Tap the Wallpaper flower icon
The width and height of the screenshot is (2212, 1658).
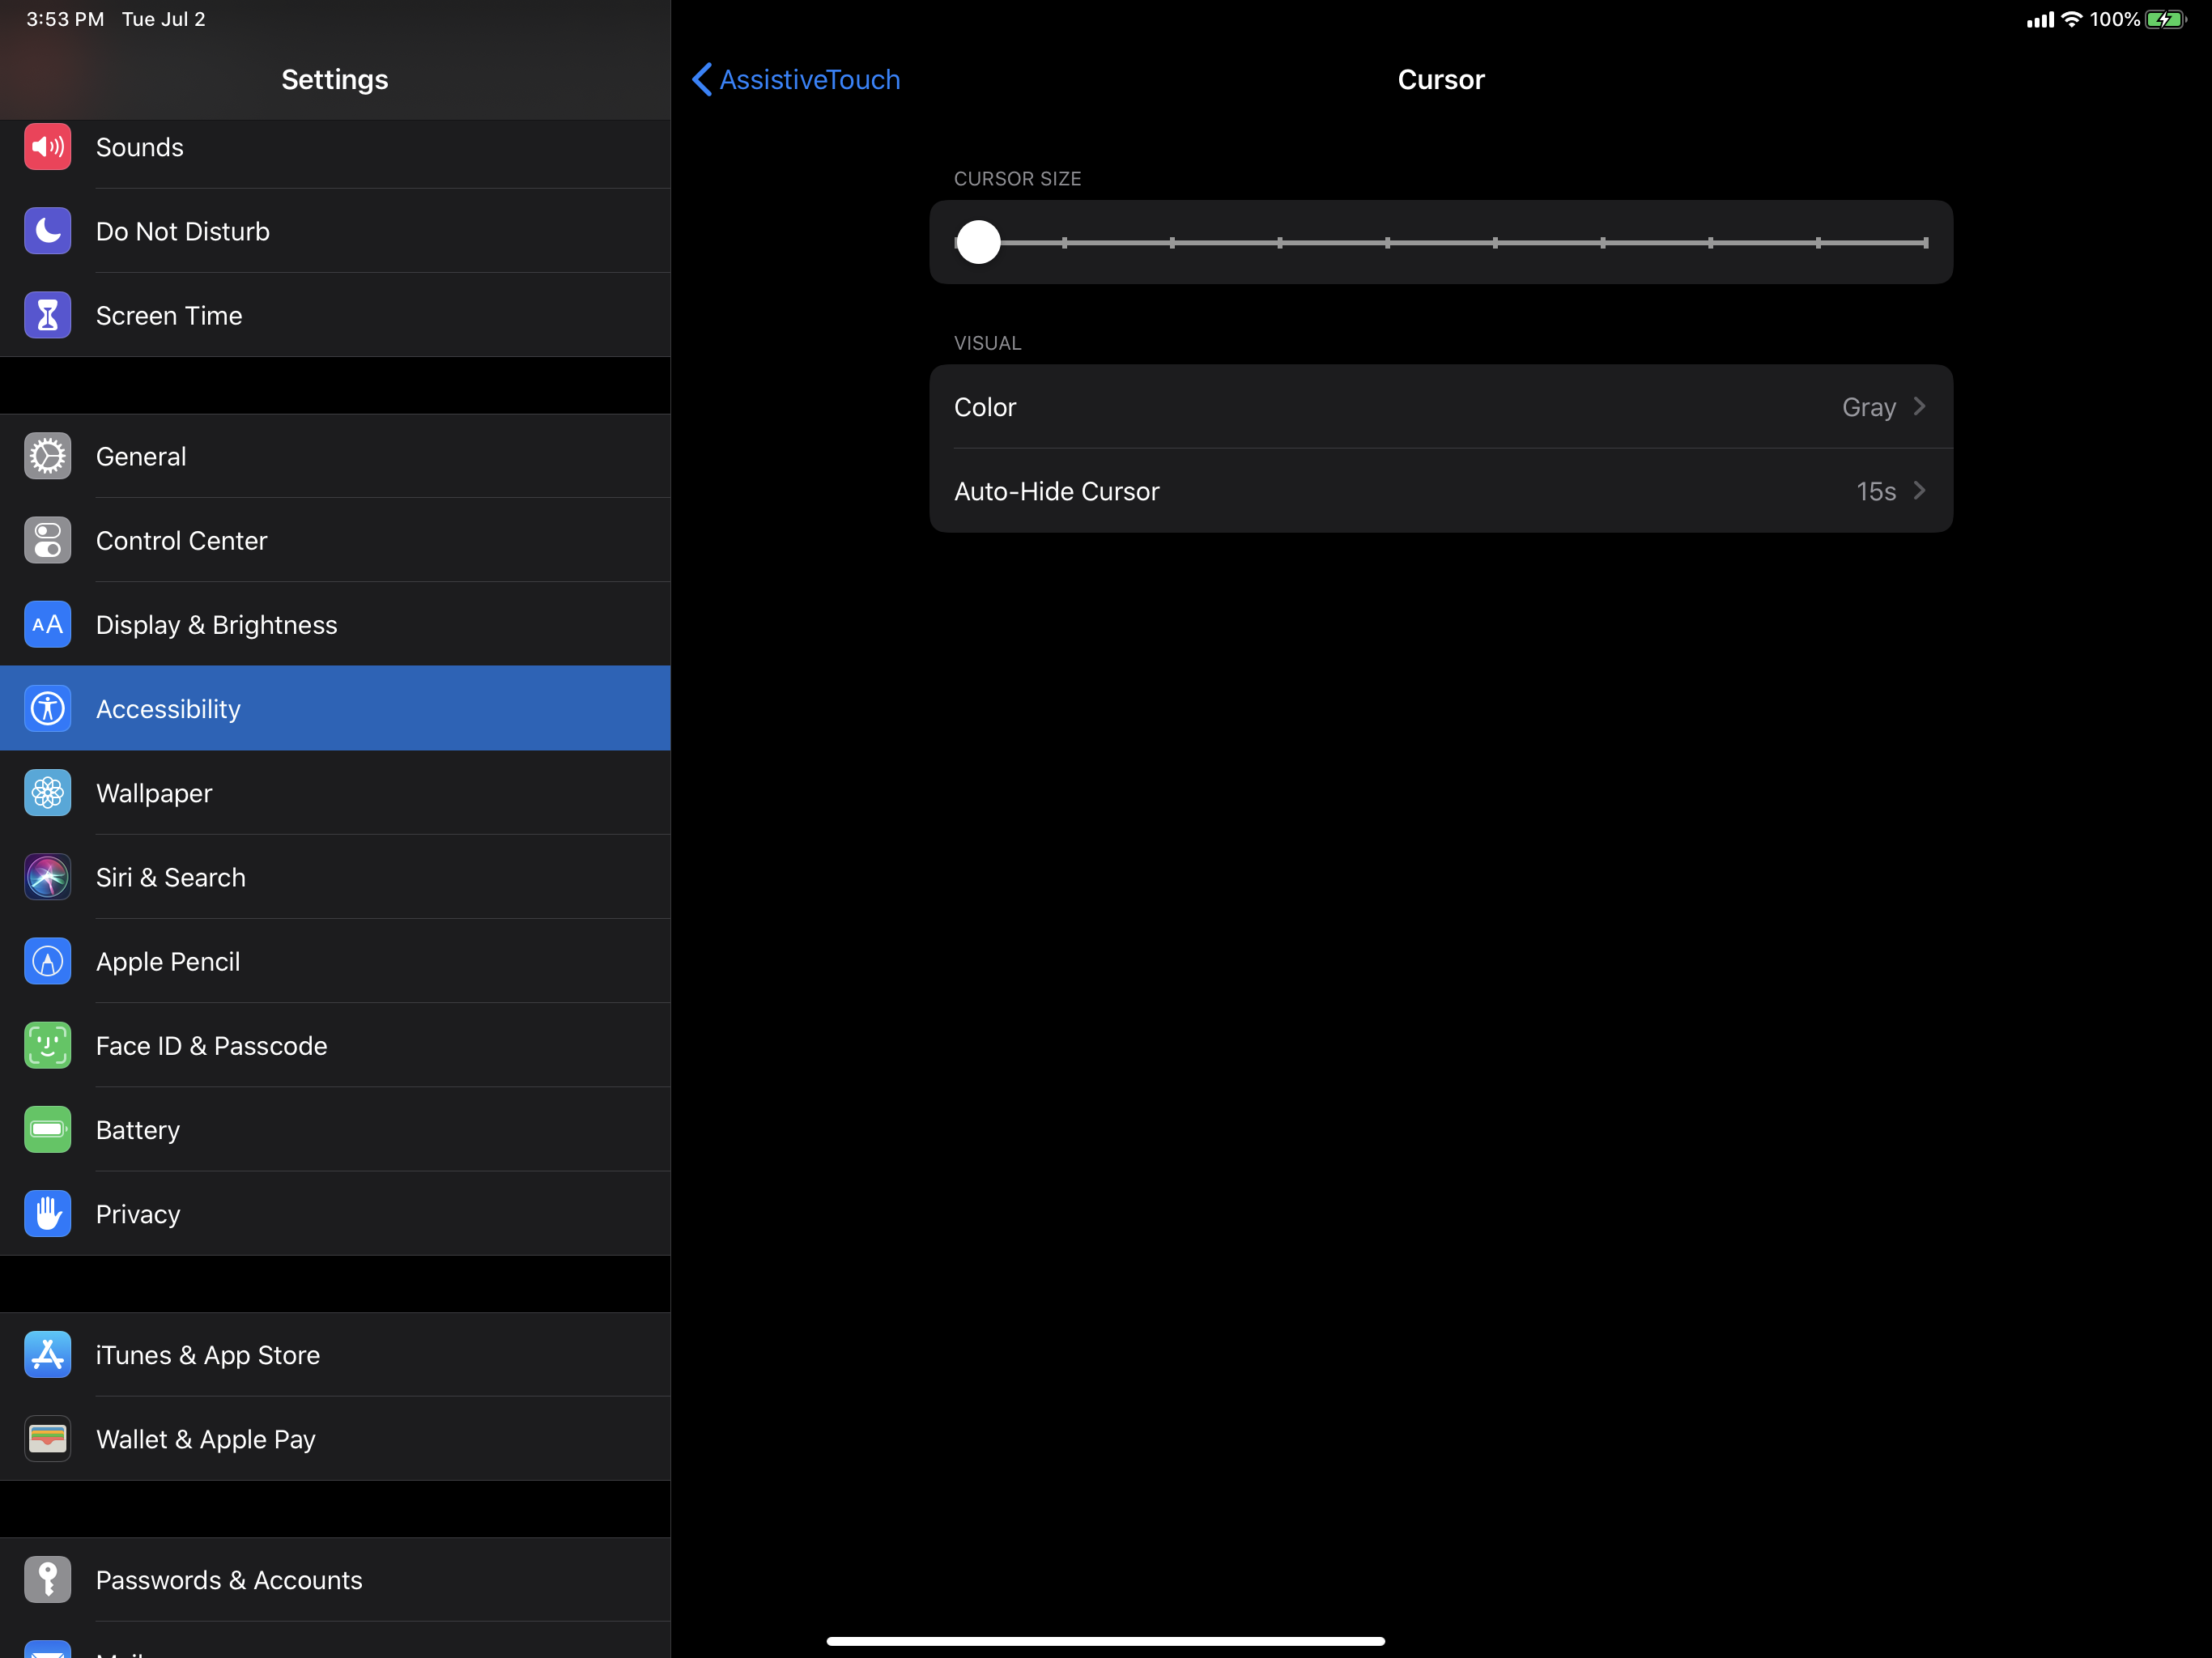click(47, 793)
